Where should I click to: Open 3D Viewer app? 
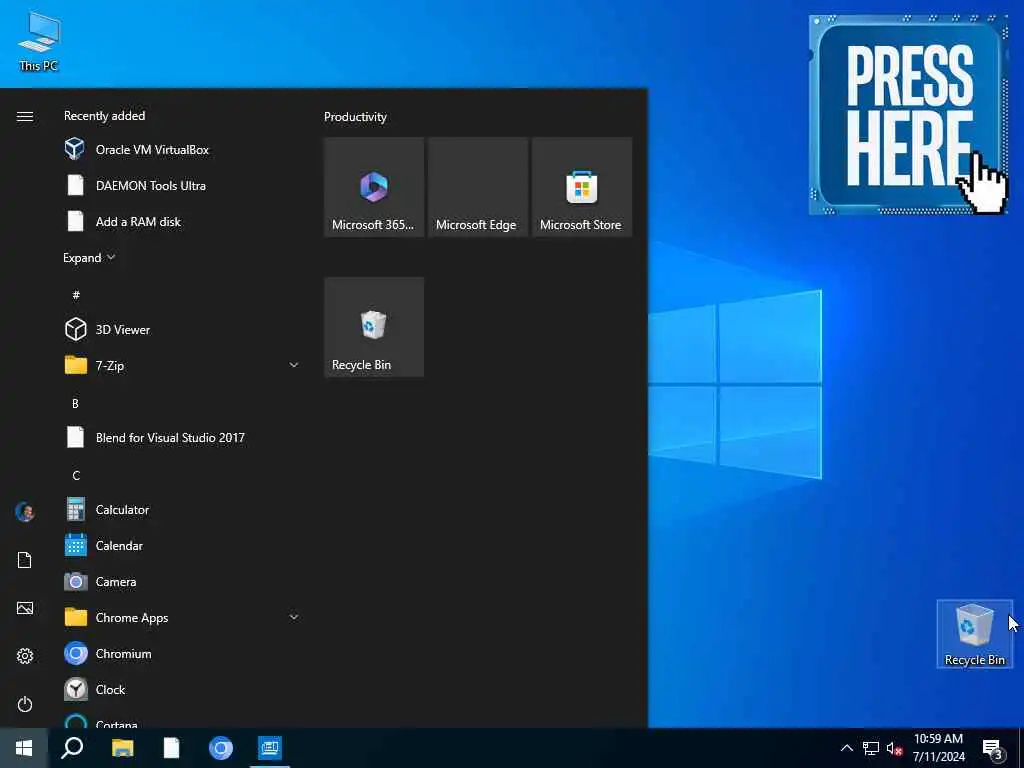(x=183, y=330)
